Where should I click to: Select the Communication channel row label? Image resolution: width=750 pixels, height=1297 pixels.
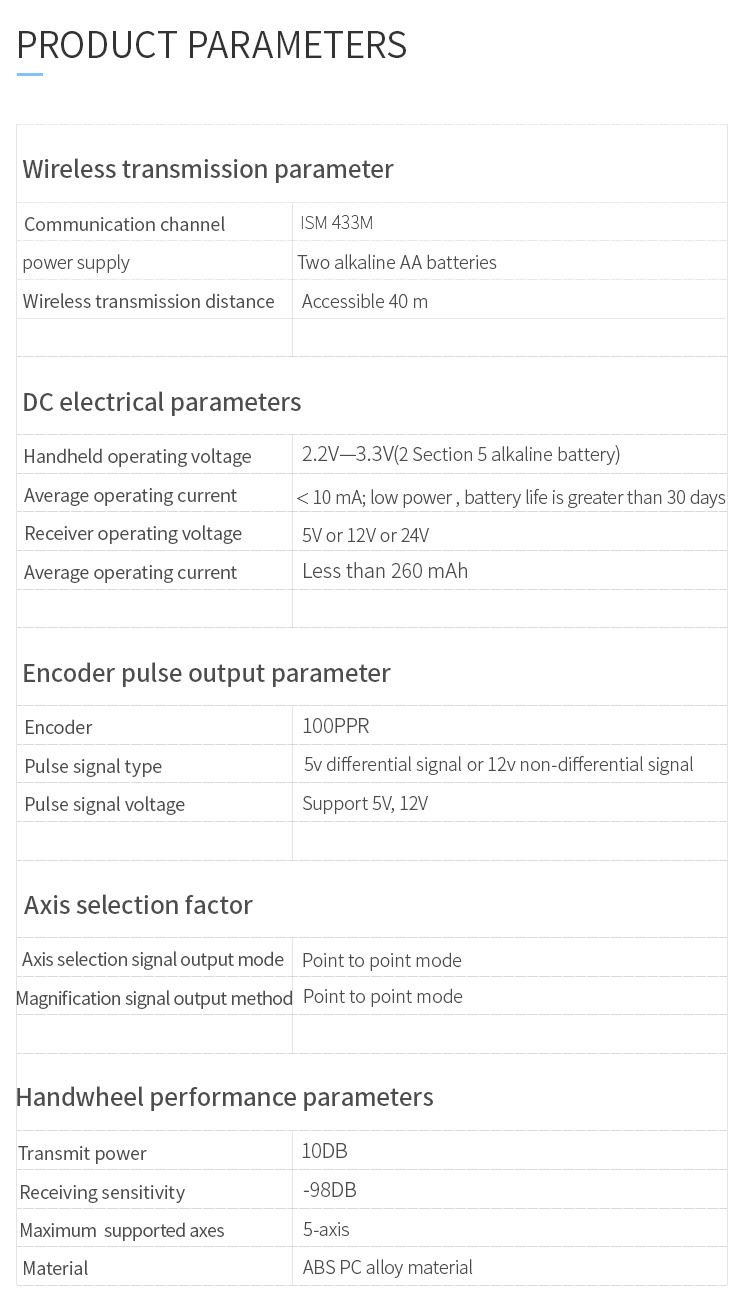click(x=125, y=224)
